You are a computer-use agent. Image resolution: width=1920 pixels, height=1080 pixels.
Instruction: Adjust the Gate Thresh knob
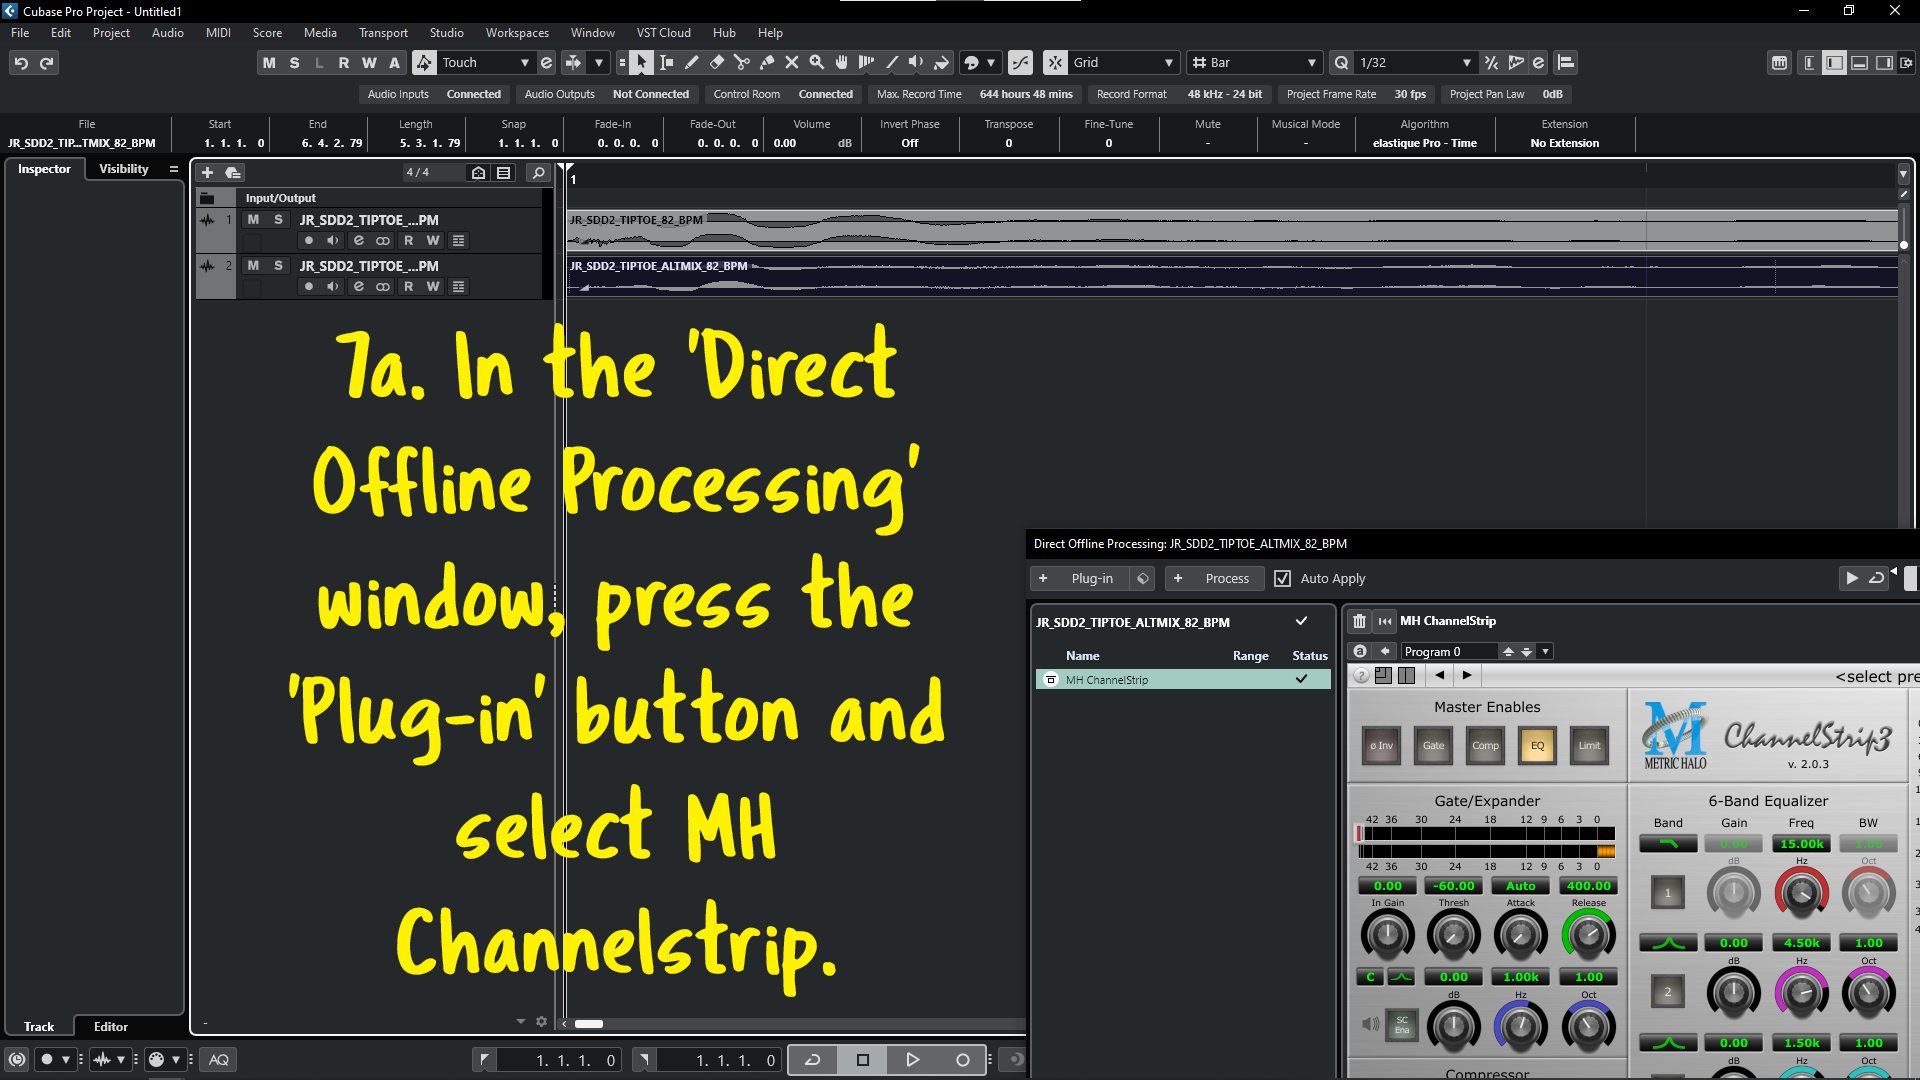pos(1453,935)
